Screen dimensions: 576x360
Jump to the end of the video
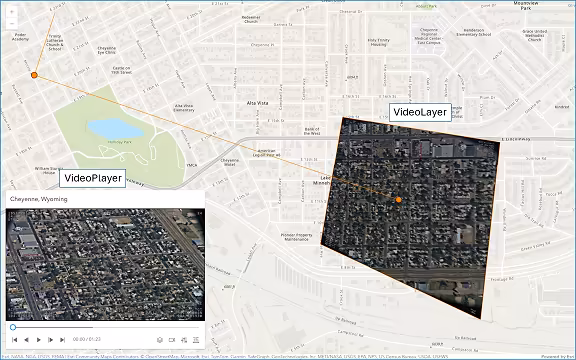coord(62,340)
